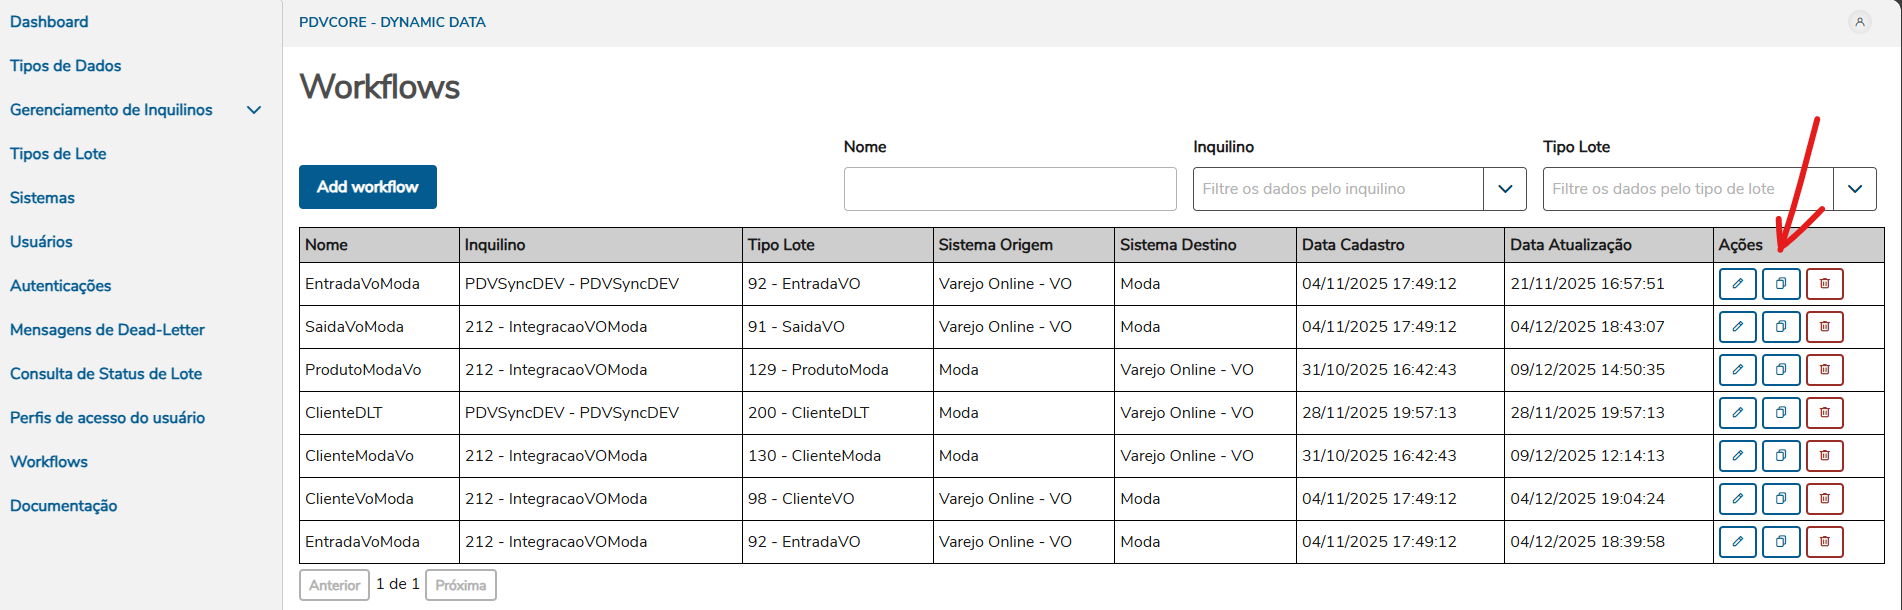Click the pencil icon for ClienteModaVo row
This screenshot has width=1902, height=610.
point(1737,456)
